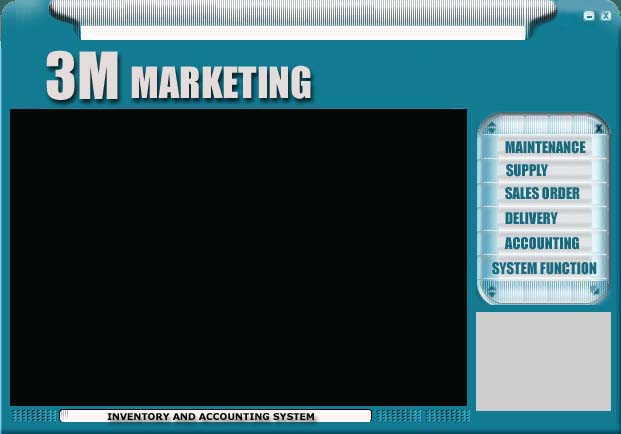Select the ACCOUNTING menu item
Viewport: 621px width, 434px height.
pyautogui.click(x=542, y=243)
